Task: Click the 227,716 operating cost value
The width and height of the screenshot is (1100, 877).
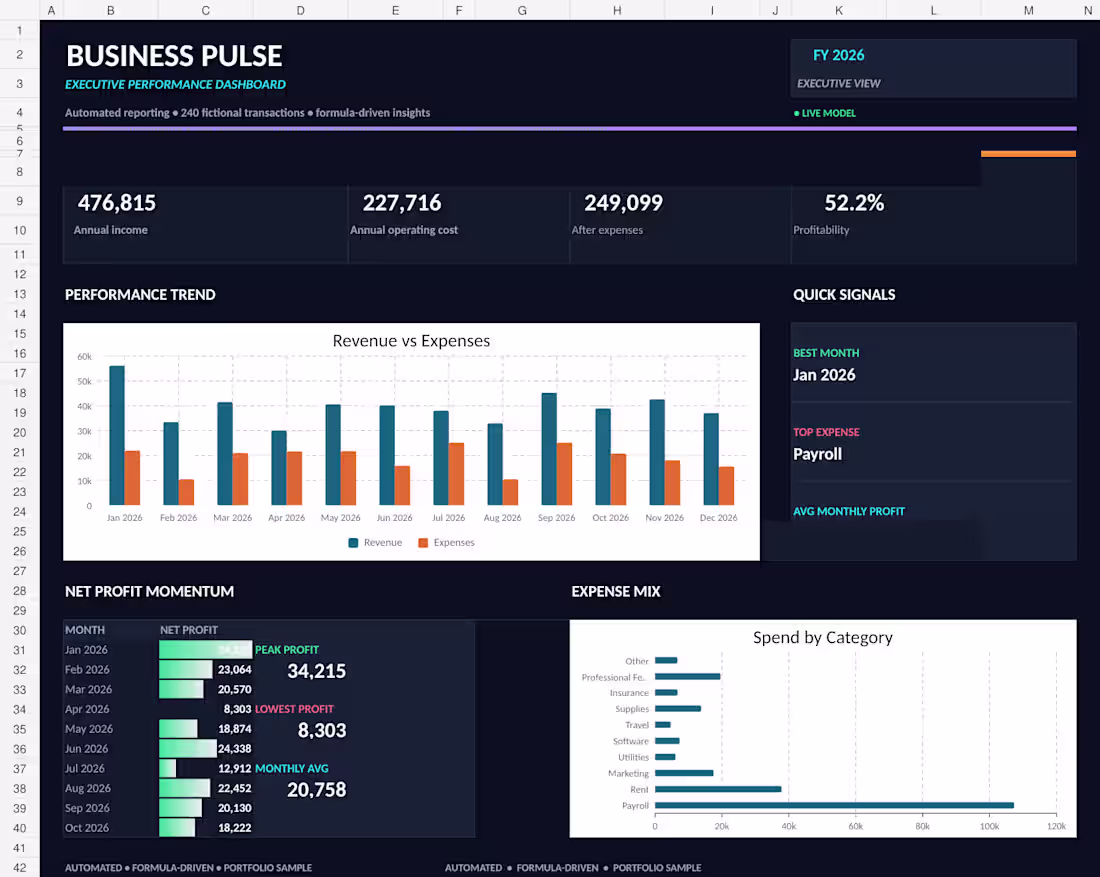Action: coord(402,203)
